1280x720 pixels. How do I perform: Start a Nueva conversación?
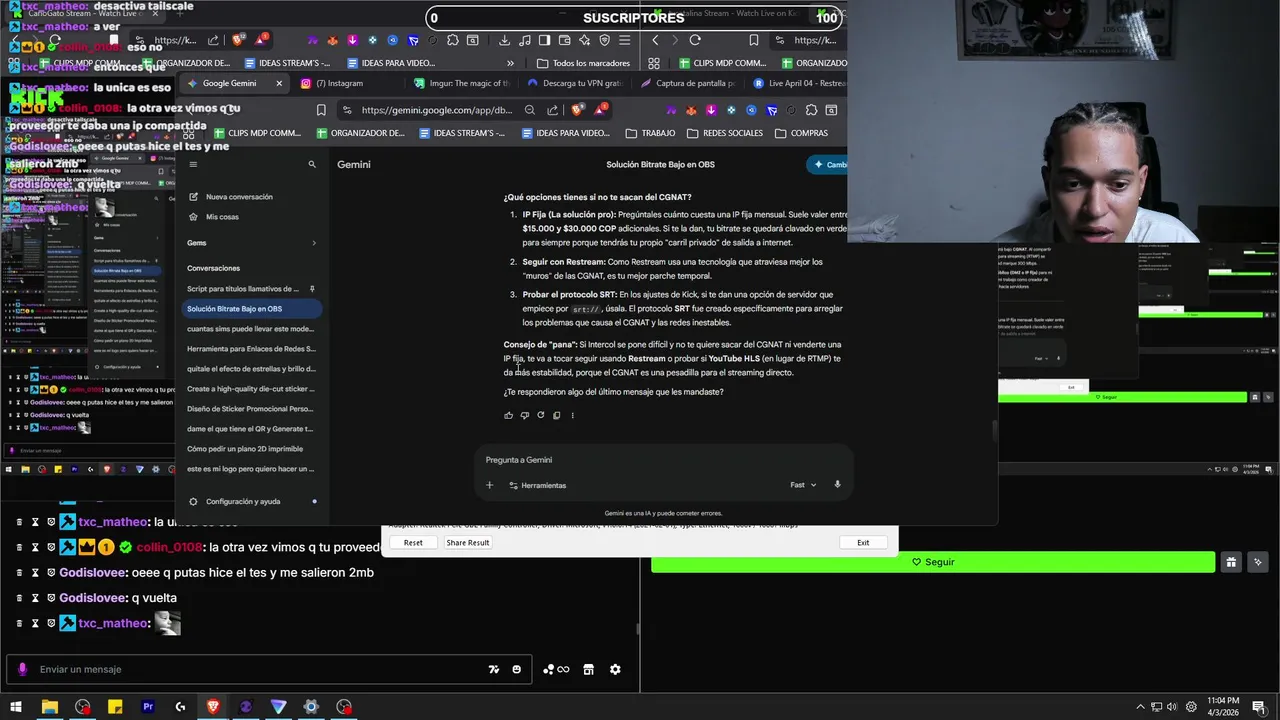point(239,197)
